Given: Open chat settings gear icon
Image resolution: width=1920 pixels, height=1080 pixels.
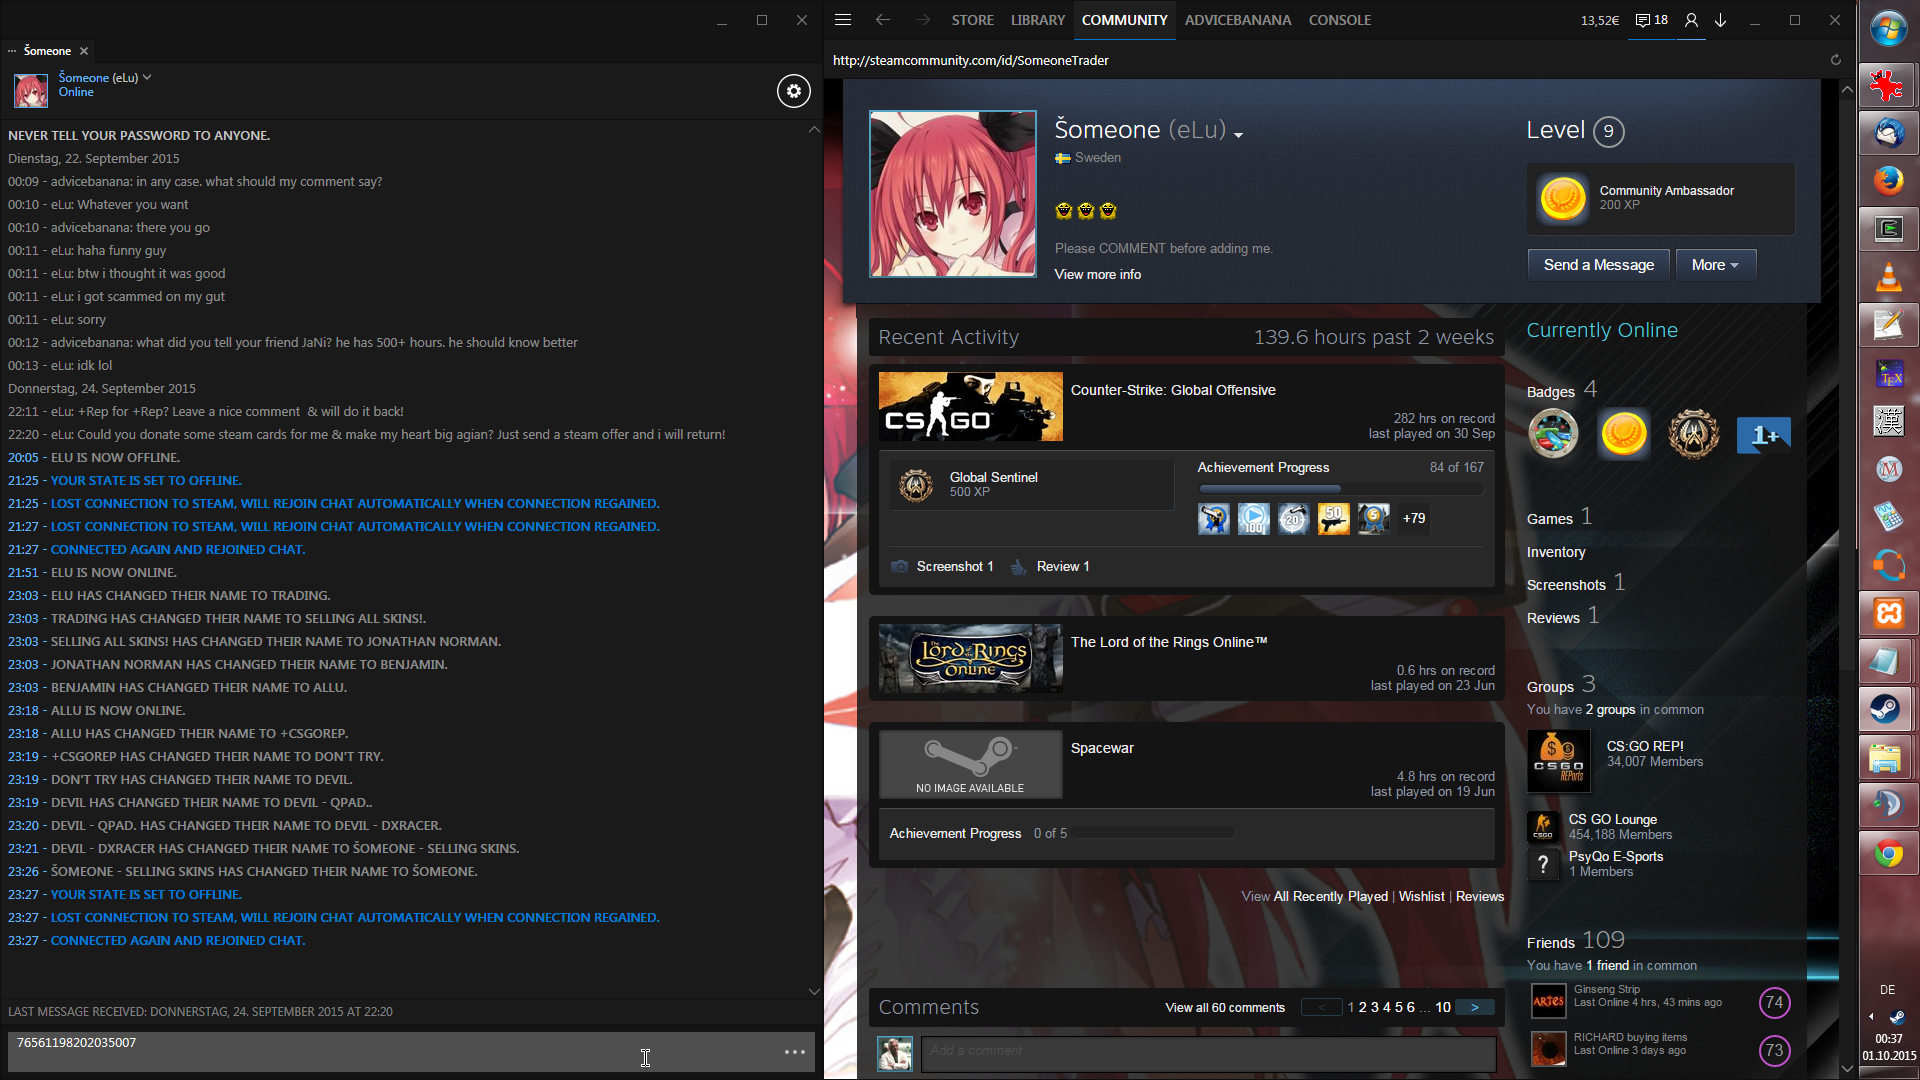Looking at the screenshot, I should pyautogui.click(x=794, y=91).
